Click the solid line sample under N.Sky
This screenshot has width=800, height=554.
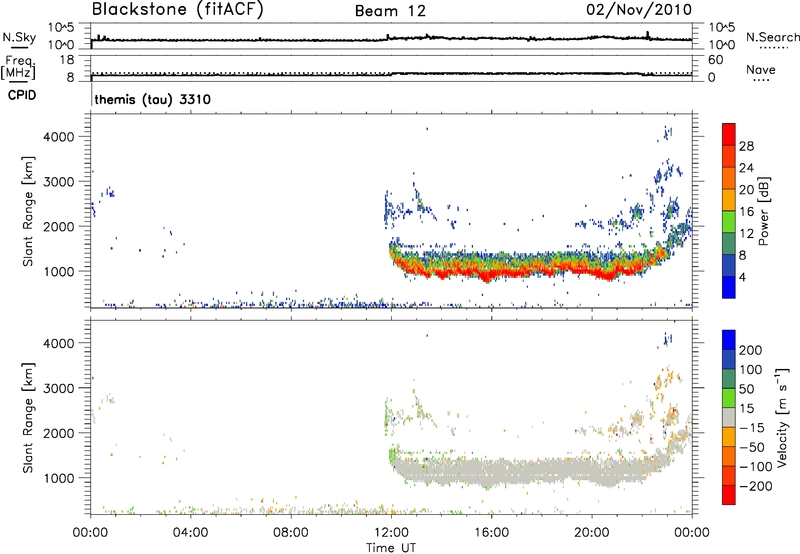tap(19, 47)
